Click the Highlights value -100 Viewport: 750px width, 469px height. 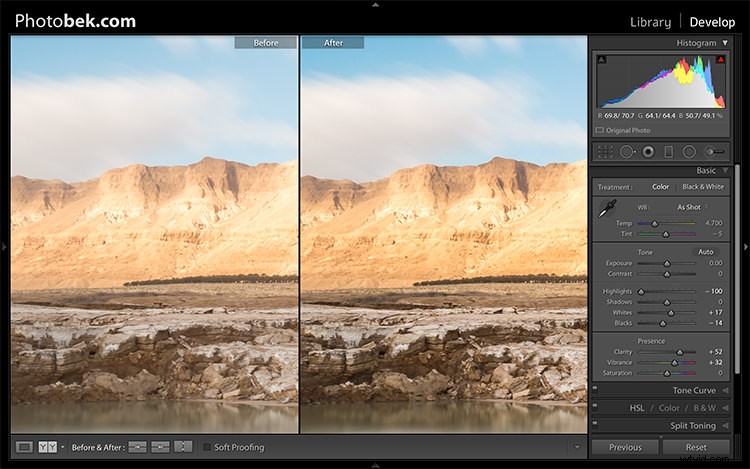pyautogui.click(x=714, y=291)
